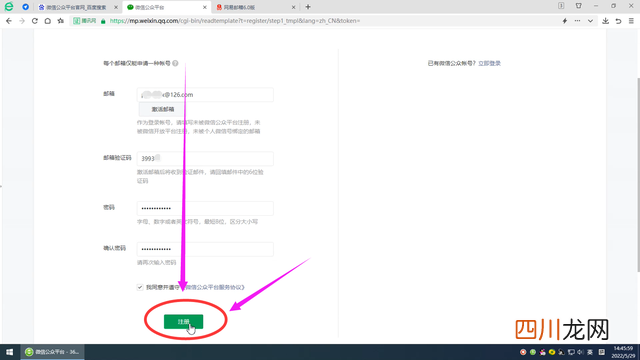Click the 确认密码 confirm password field
Viewport: 640px width, 360px height.
(205, 249)
